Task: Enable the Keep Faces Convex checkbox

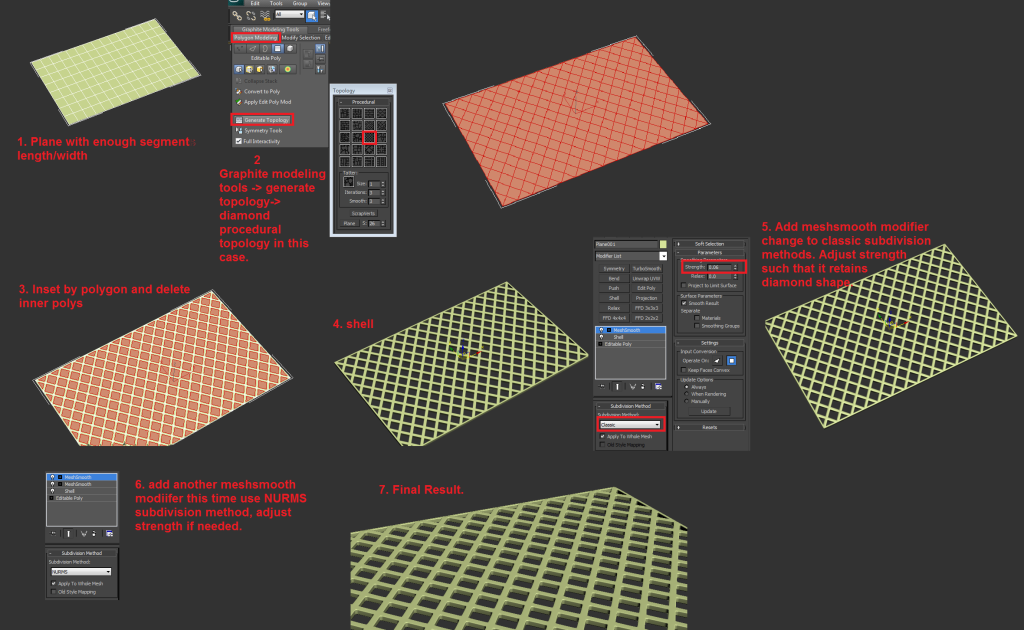Action: 685,370
